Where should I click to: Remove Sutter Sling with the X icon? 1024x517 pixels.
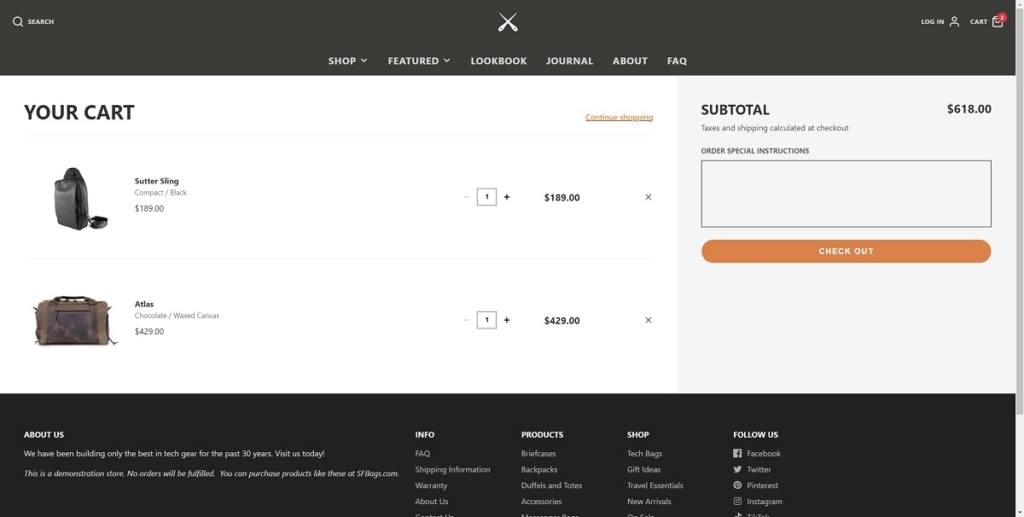click(x=648, y=197)
